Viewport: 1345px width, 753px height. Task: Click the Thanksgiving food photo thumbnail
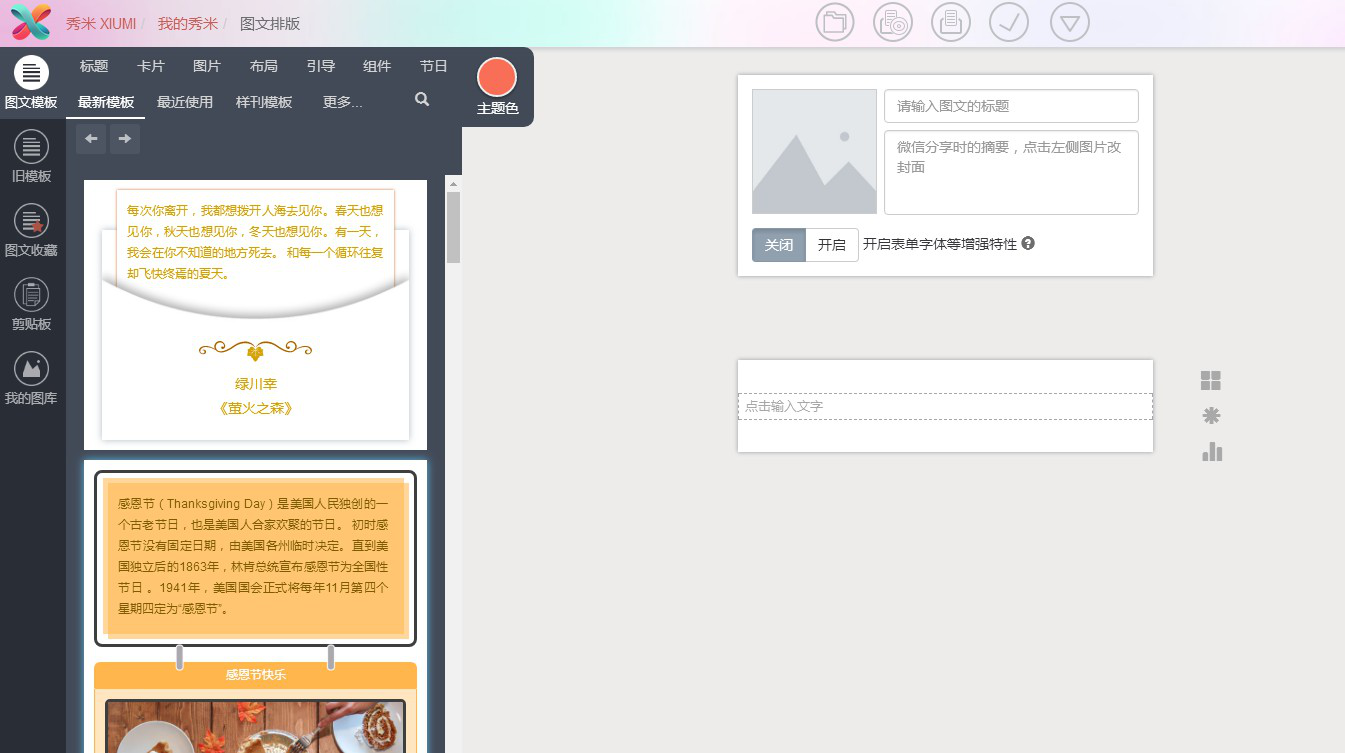(255, 726)
